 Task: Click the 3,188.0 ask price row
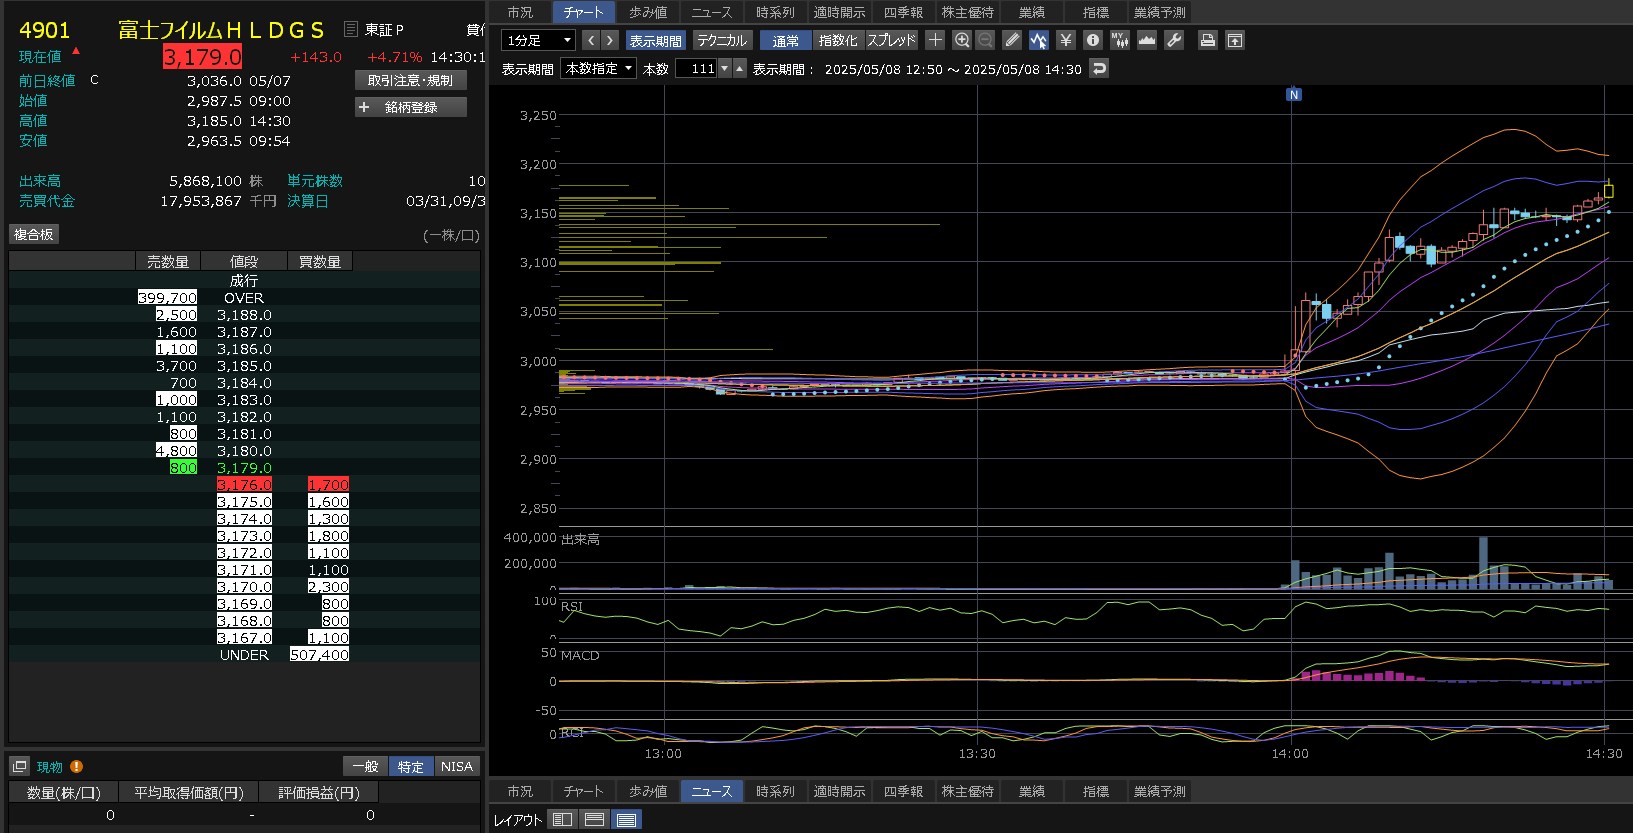[244, 314]
